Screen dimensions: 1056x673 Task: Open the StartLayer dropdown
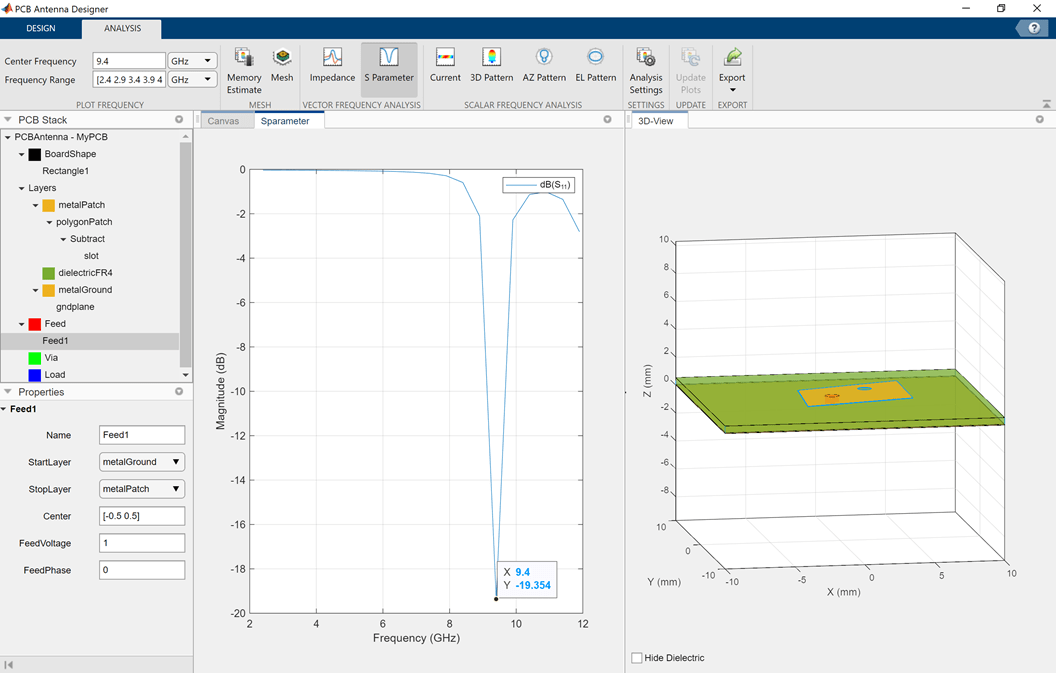click(x=142, y=462)
